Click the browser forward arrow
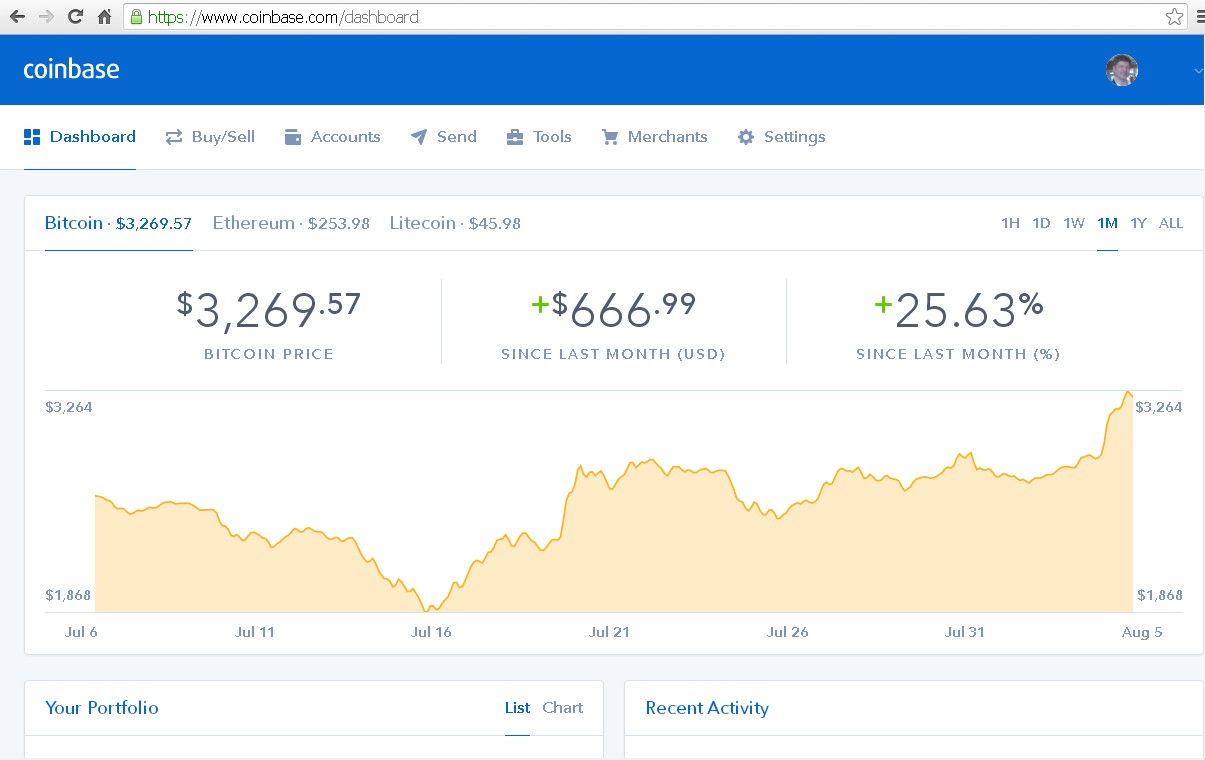This screenshot has width=1205, height=760. pos(46,17)
